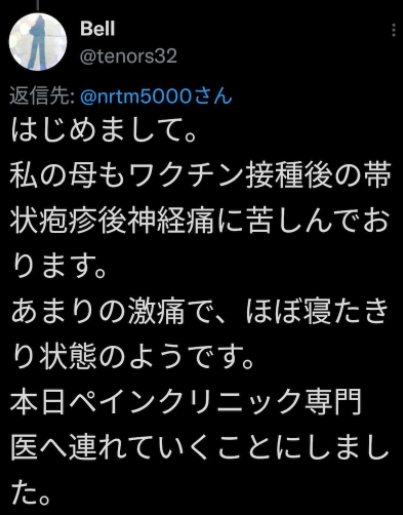
Task: Click the line starting あまりの激痛で
Action: point(200,312)
